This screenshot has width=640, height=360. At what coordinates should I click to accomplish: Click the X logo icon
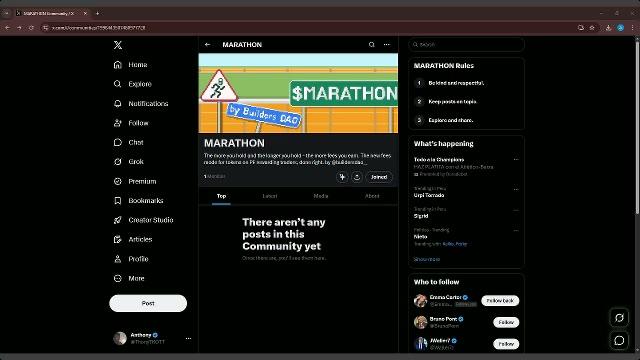[118, 45]
